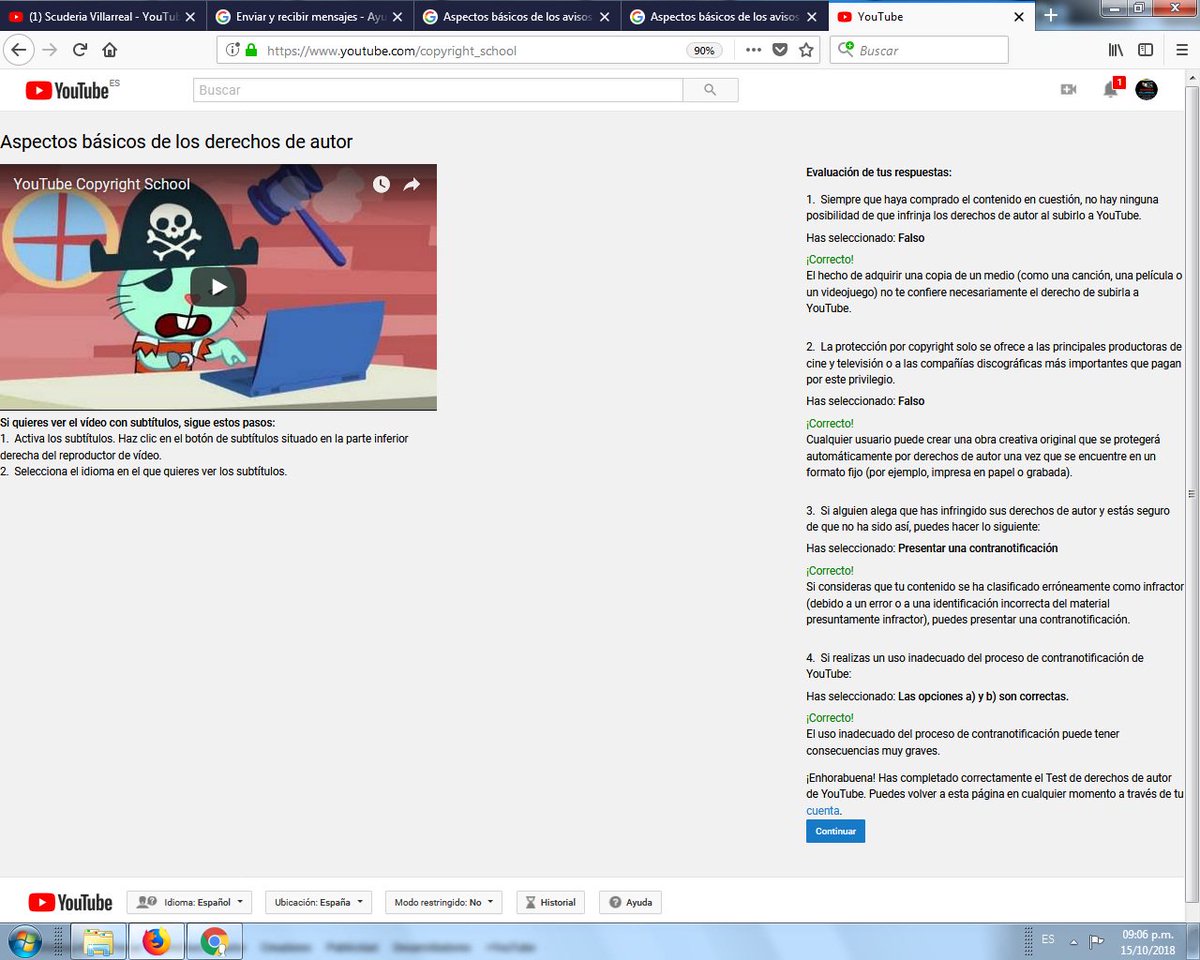This screenshot has height=960, width=1200.
Task: Click the browser forward arrow
Action: 50,50
